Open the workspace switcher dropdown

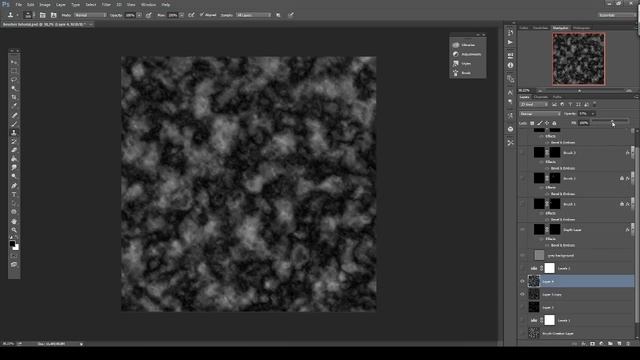coord(616,15)
